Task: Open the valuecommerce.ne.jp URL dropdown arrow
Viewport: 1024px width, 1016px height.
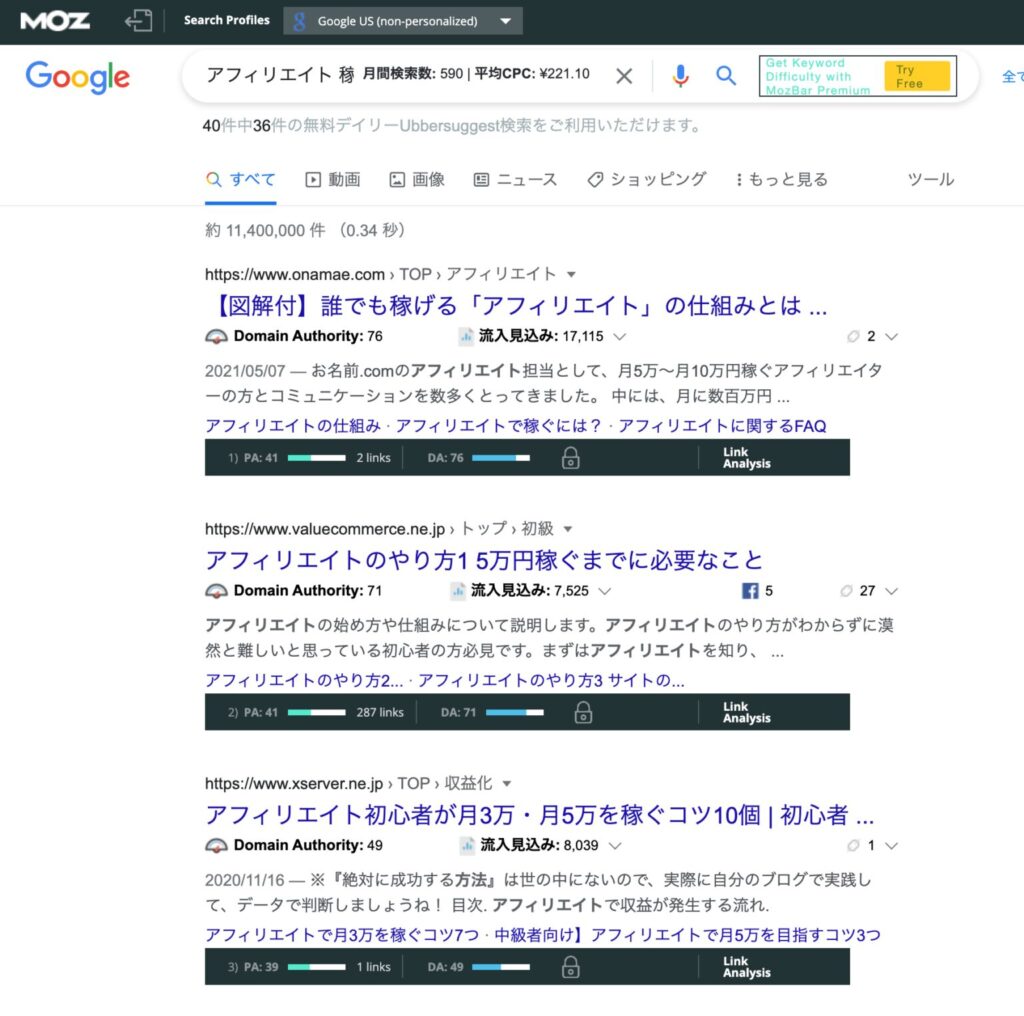Action: [x=568, y=530]
